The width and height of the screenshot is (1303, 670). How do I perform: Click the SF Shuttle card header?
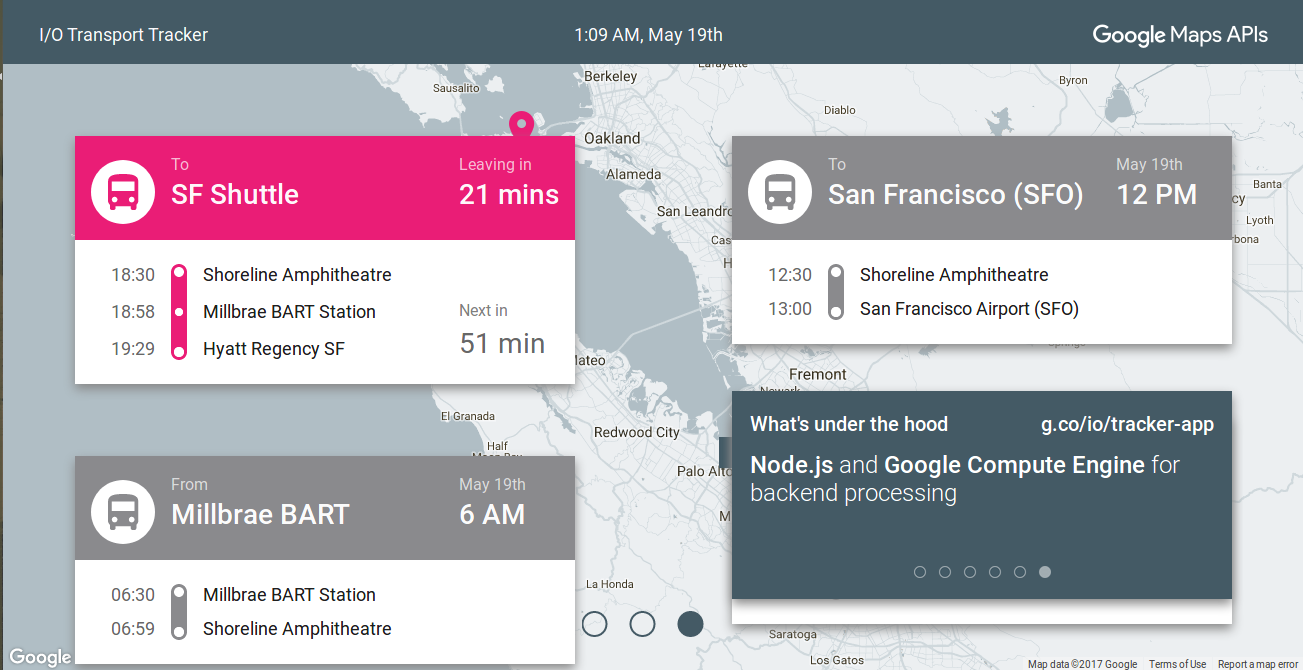325,188
